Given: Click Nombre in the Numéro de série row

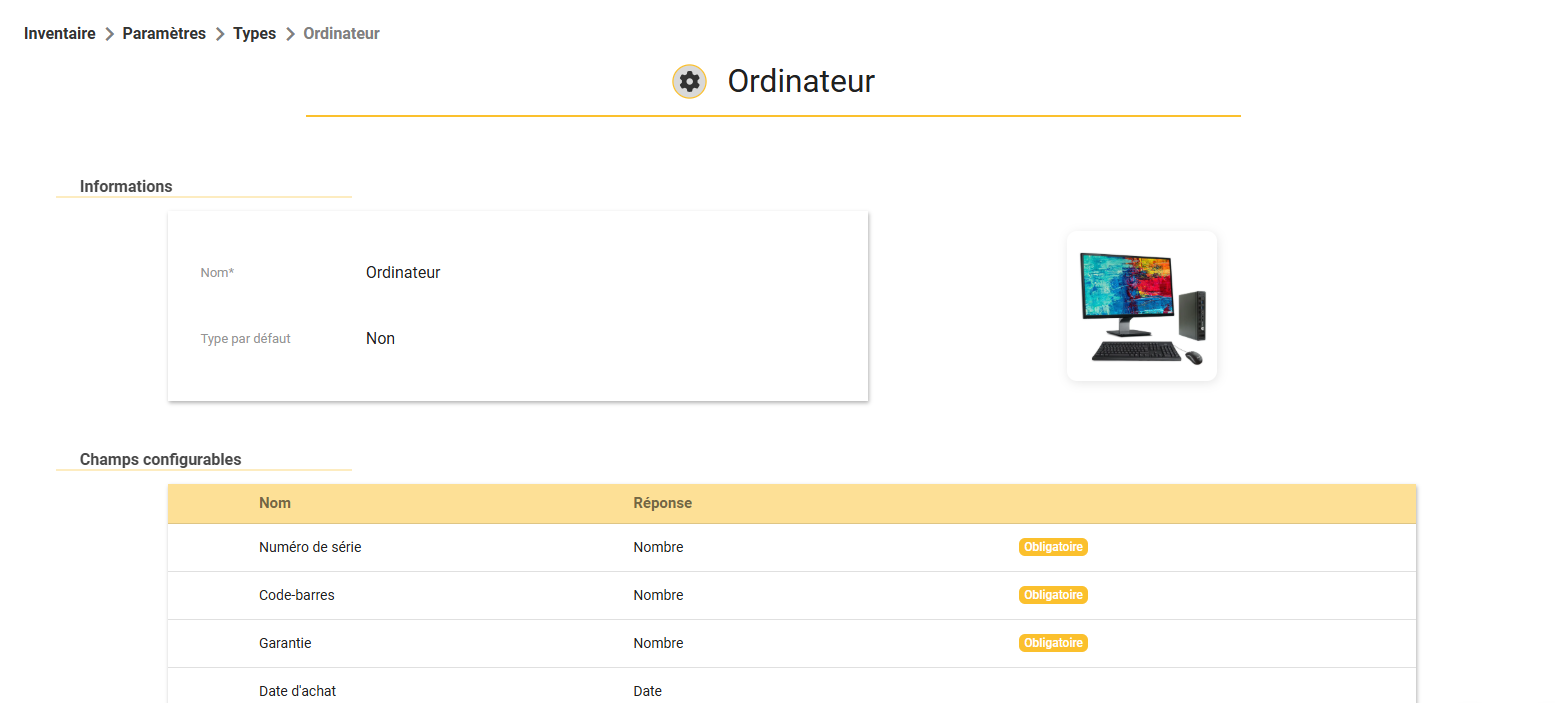Looking at the screenshot, I should 659,547.
